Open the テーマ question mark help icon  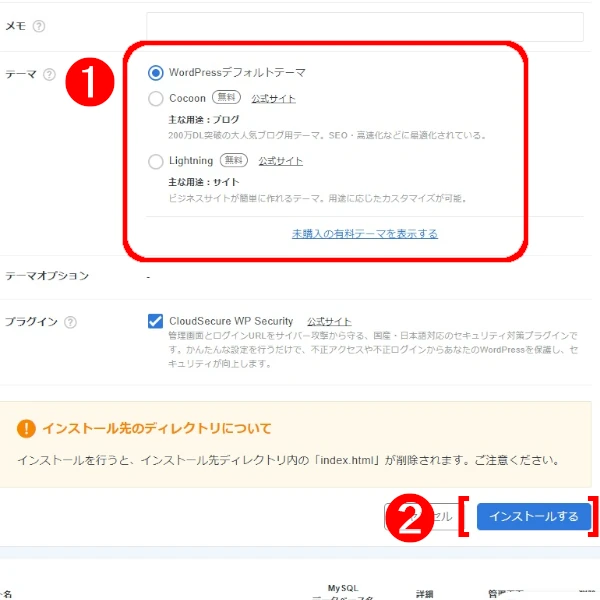click(x=49, y=74)
